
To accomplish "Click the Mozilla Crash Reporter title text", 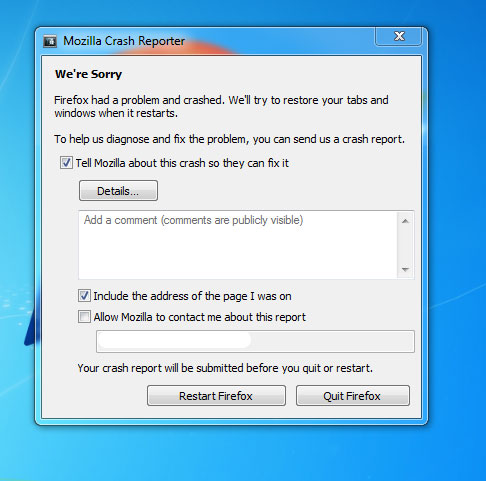I will coord(124,41).
